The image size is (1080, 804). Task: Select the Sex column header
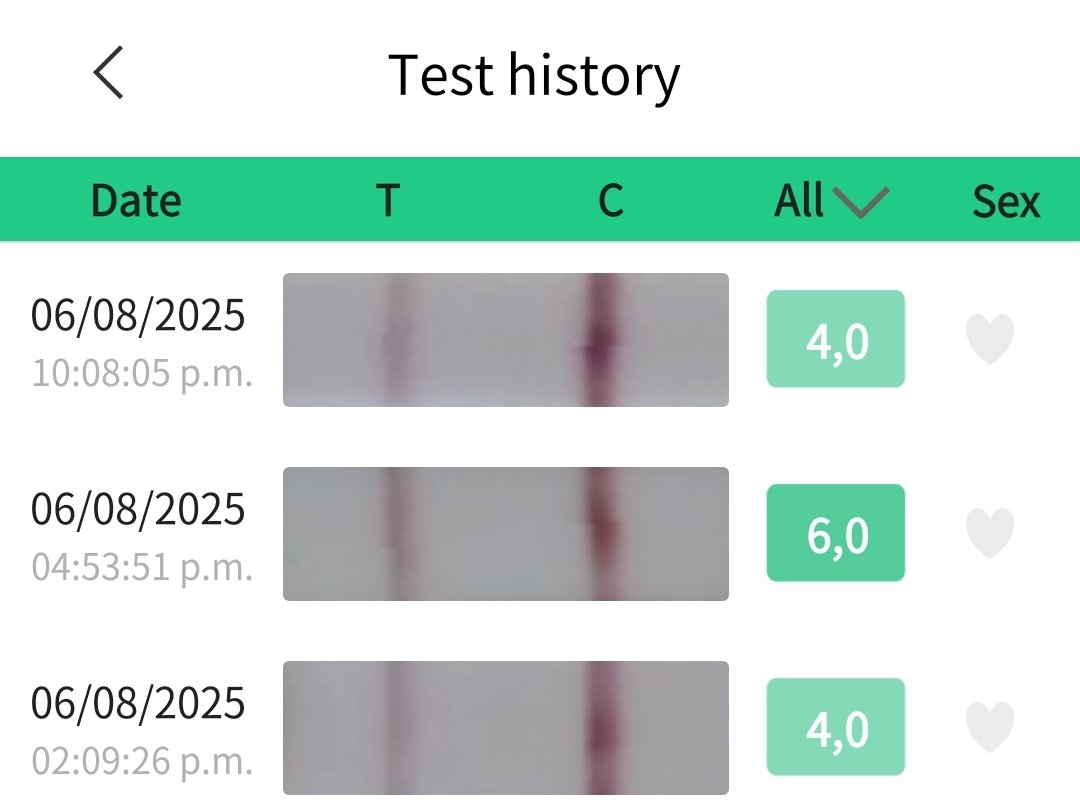point(1006,201)
